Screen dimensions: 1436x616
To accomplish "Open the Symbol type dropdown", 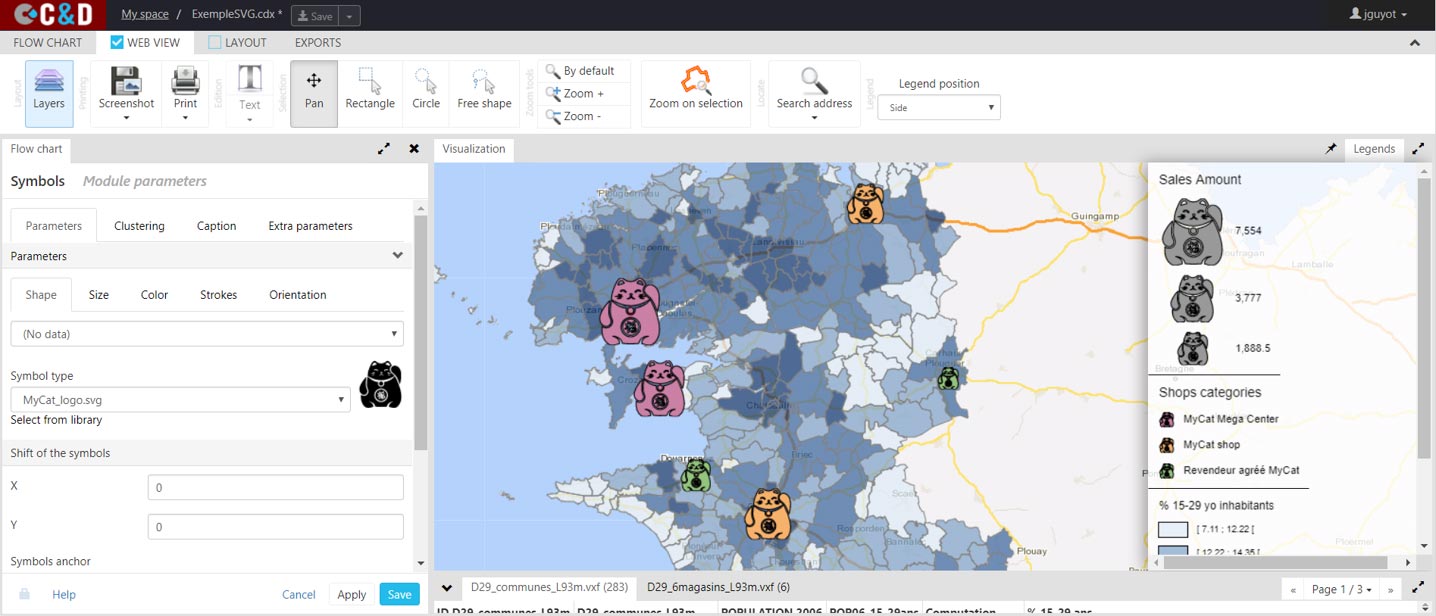I will (x=180, y=400).
